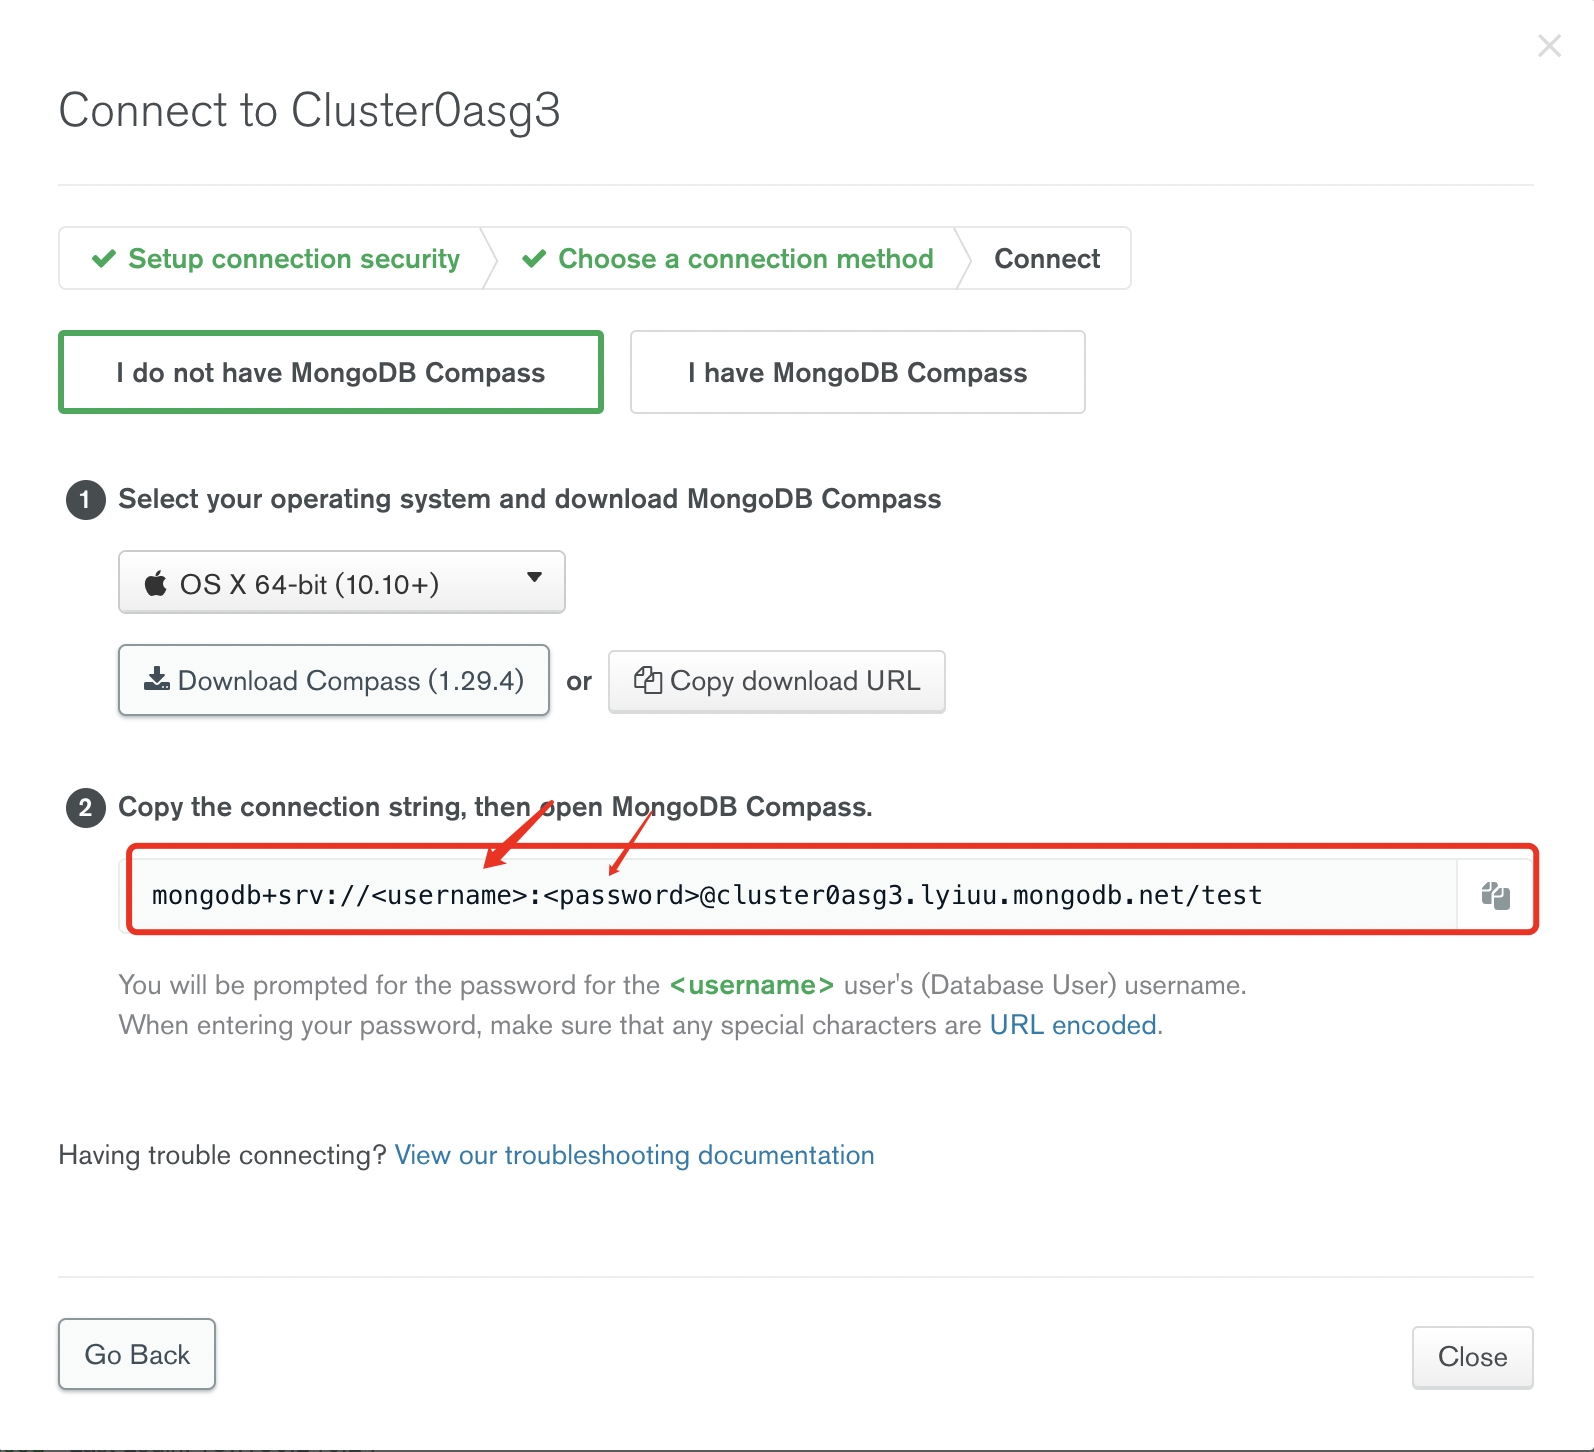Image resolution: width=1594 pixels, height=1452 pixels.
Task: Copy the connection string with the clipboard icon
Action: coord(1495,895)
